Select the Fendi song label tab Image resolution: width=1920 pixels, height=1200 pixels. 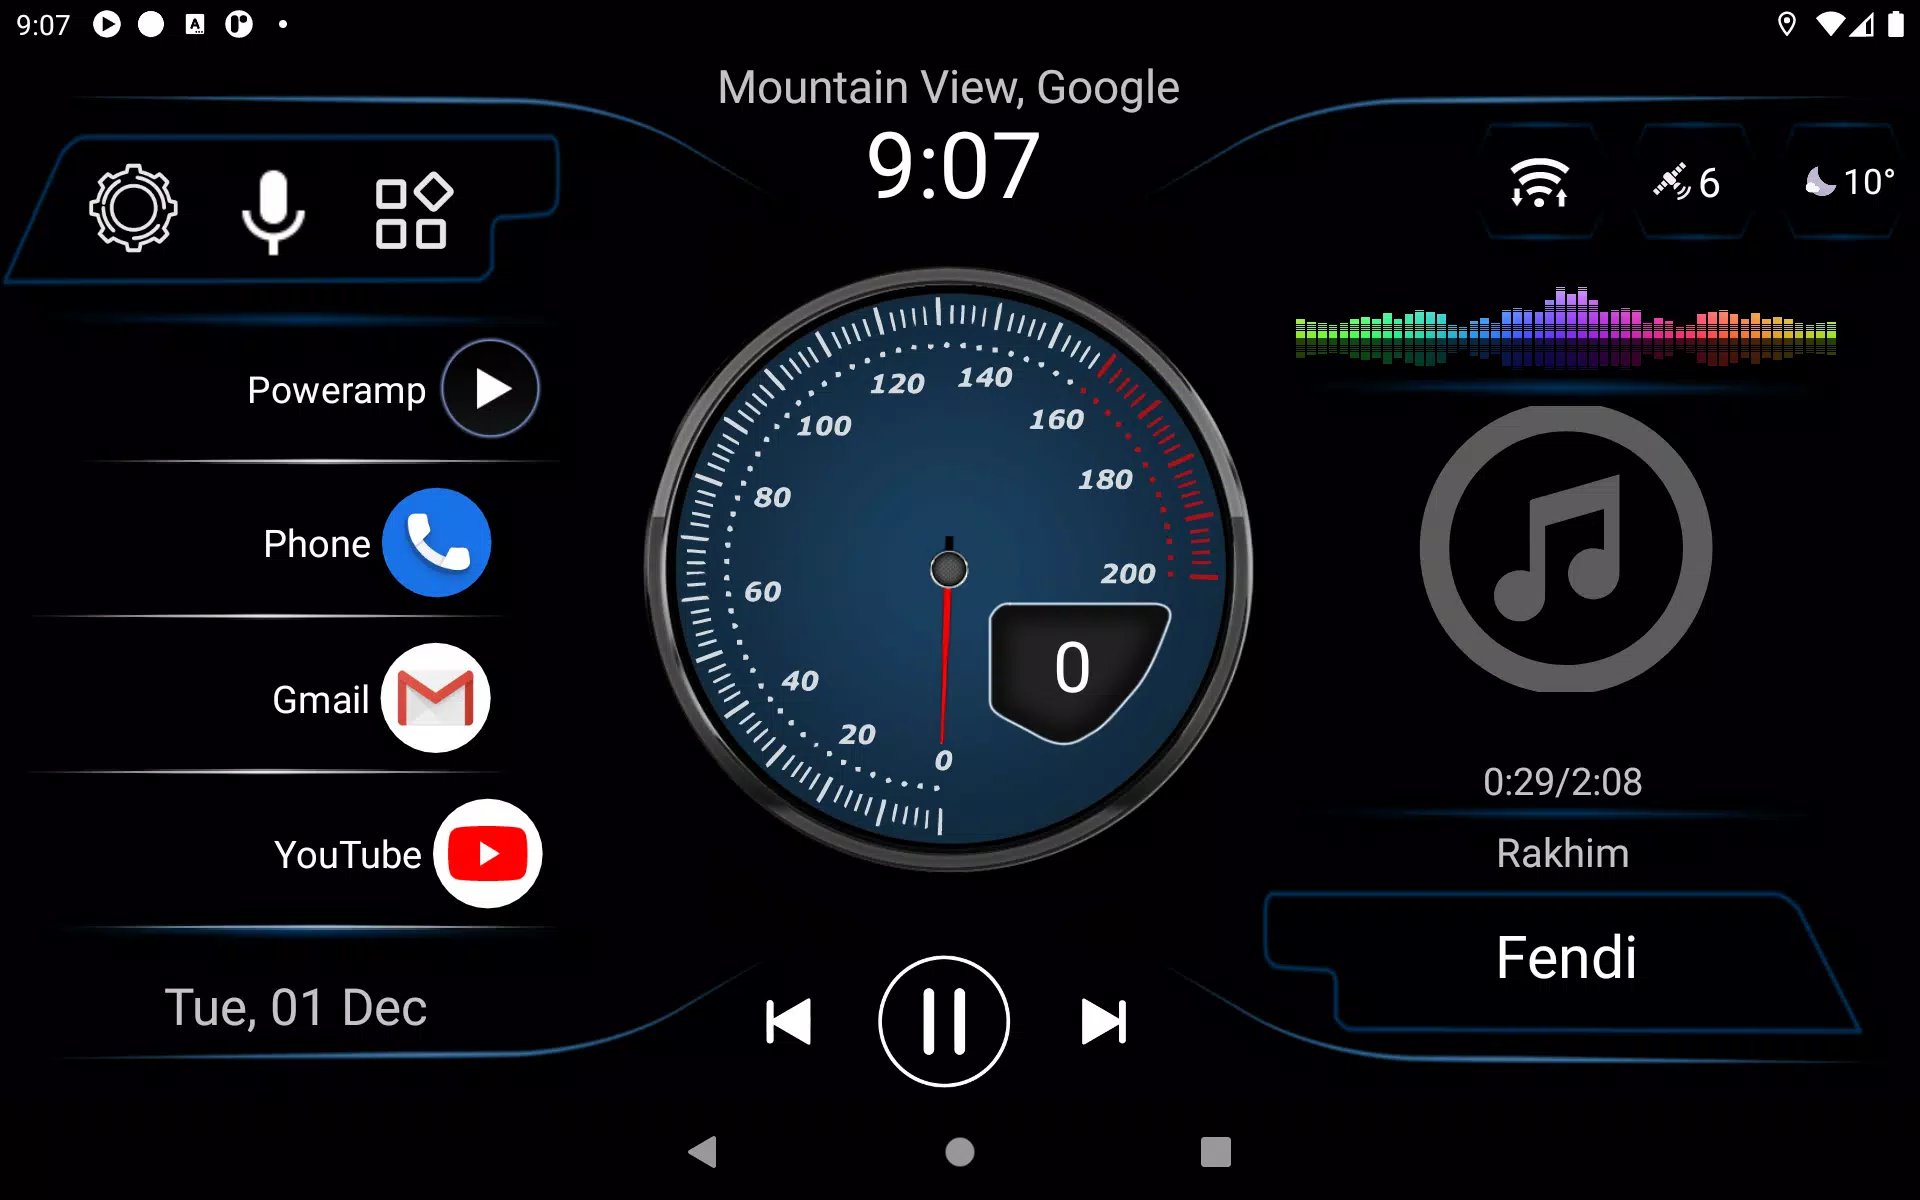click(x=1565, y=955)
